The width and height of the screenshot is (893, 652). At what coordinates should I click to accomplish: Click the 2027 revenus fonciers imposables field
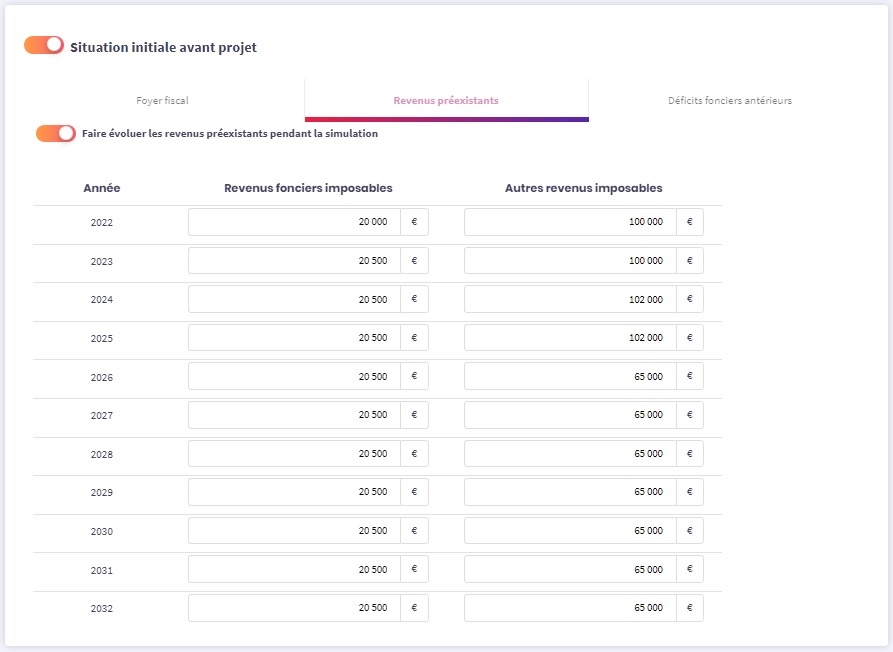pyautogui.click(x=294, y=415)
